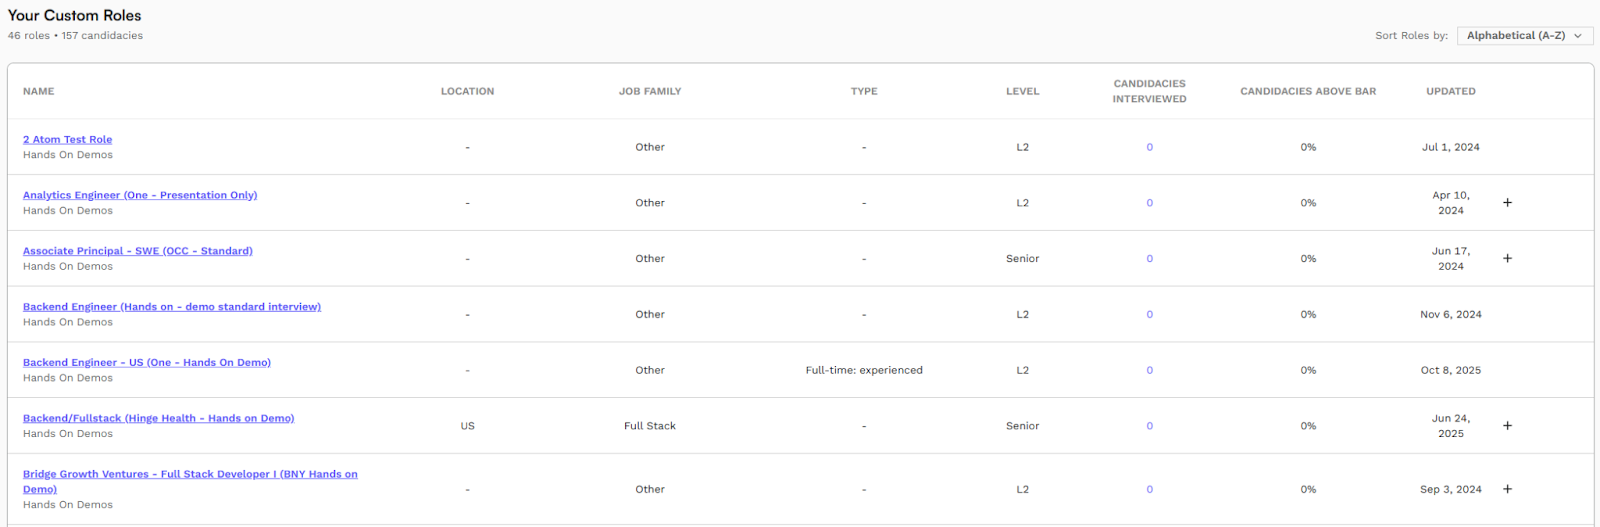
Task: Open Backend Engineer - US (One - Hands On Demo)
Action: coord(147,363)
